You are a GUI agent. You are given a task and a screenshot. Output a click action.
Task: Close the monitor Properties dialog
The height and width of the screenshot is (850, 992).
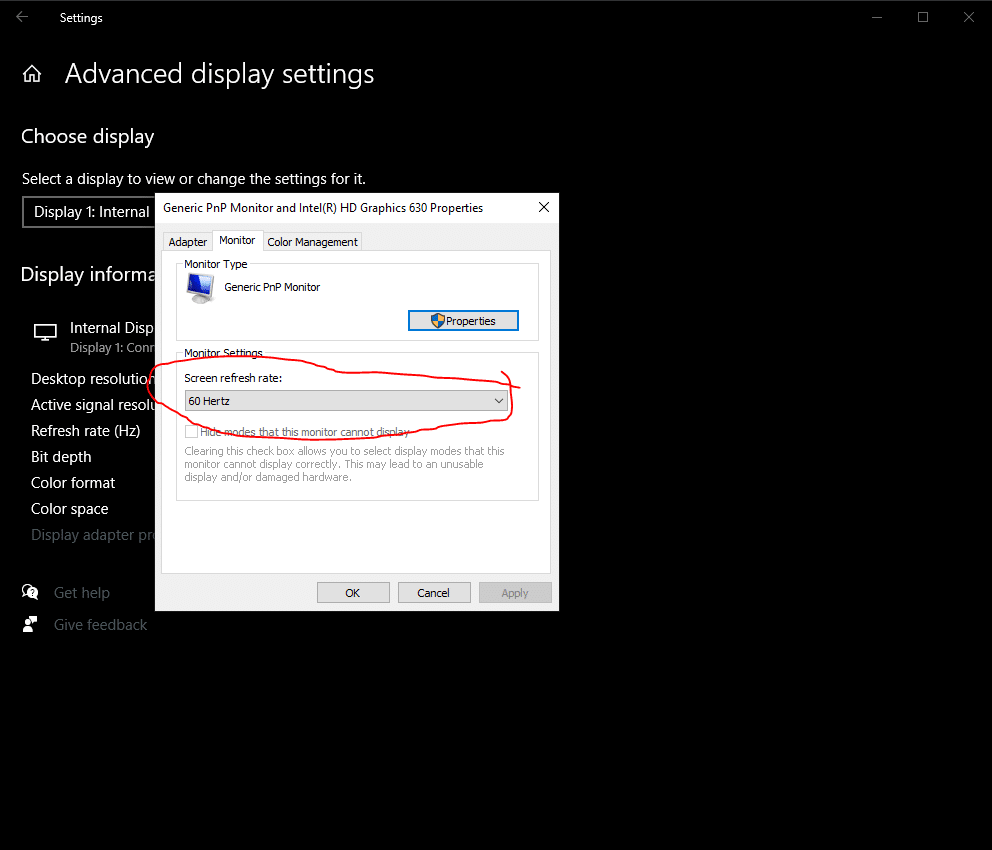click(x=544, y=207)
